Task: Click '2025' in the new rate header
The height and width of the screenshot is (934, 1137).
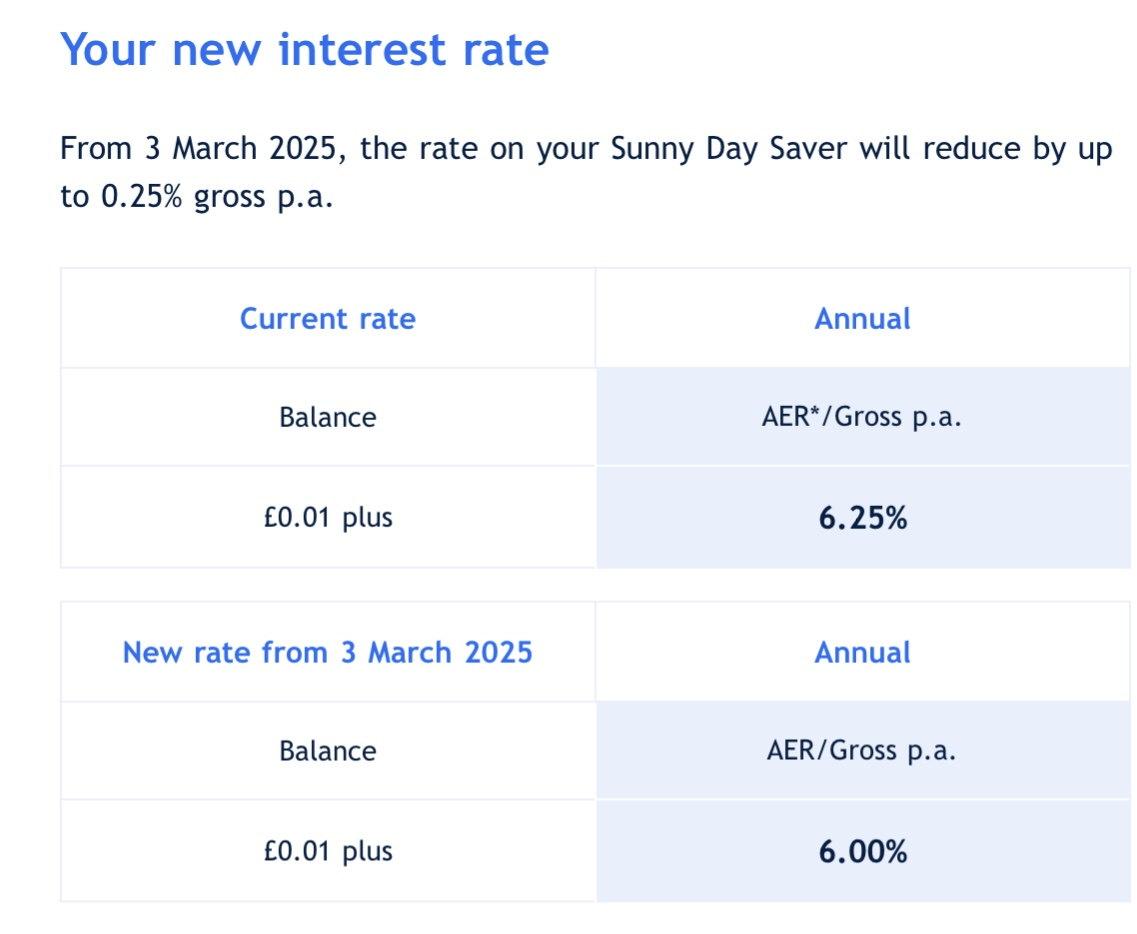Action: [498, 652]
